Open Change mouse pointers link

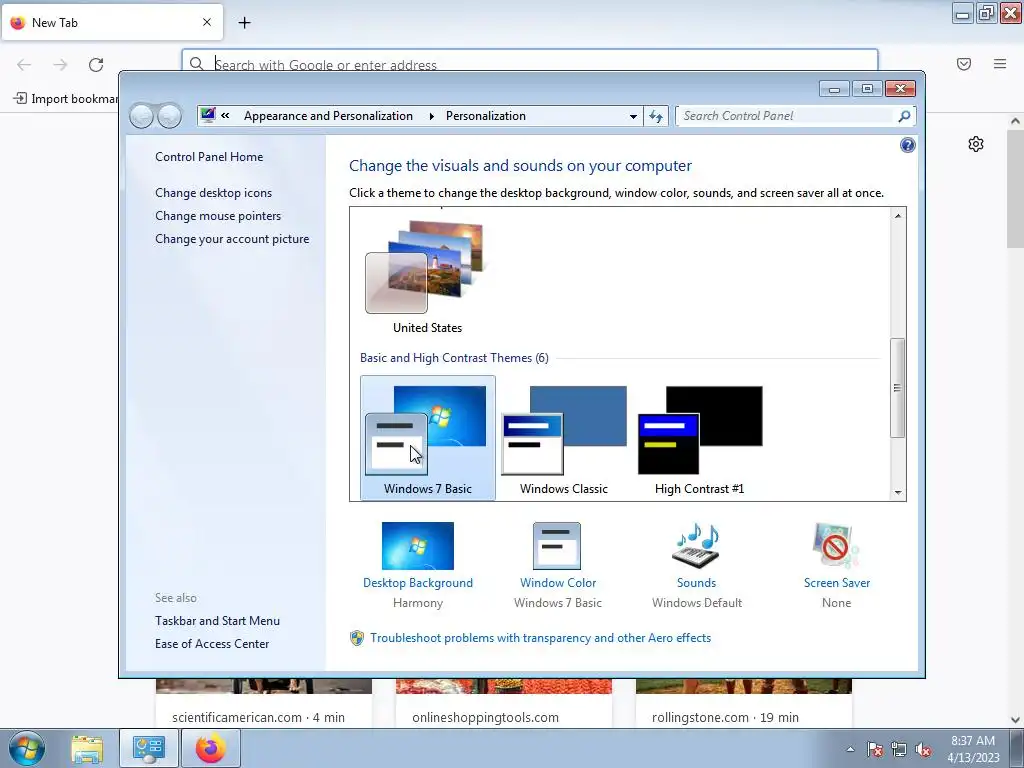tap(218, 216)
